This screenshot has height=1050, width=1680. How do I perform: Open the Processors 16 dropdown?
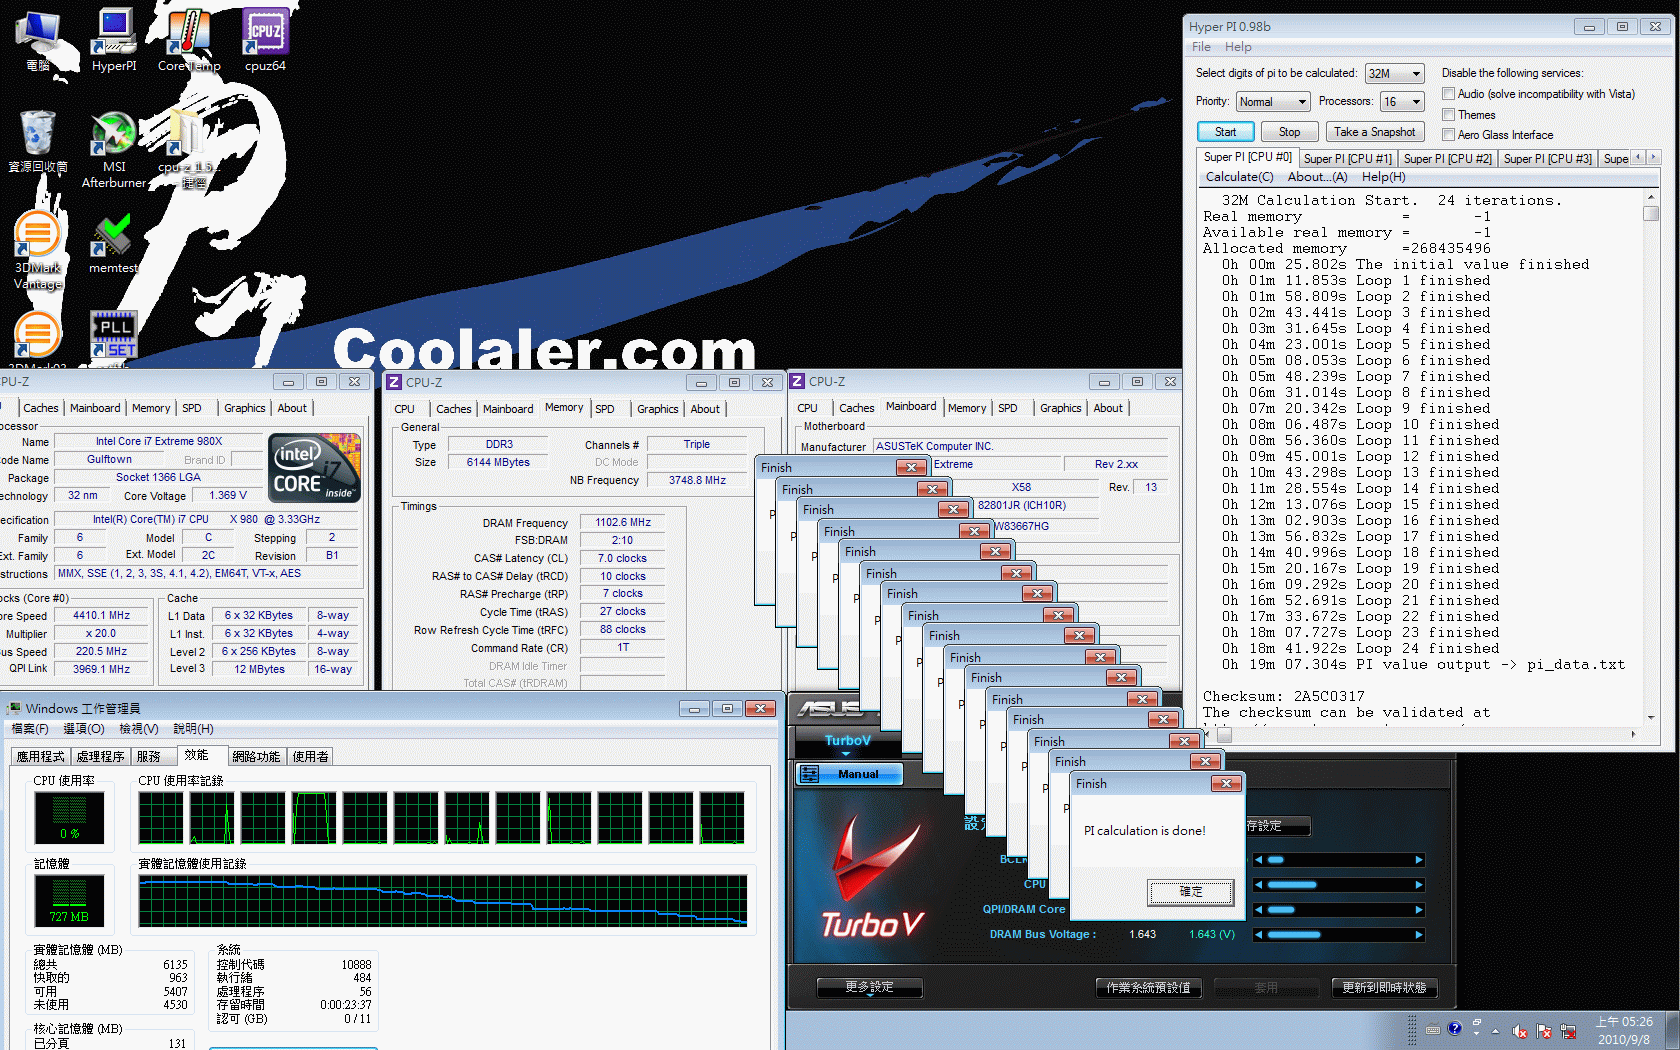pos(1402,102)
